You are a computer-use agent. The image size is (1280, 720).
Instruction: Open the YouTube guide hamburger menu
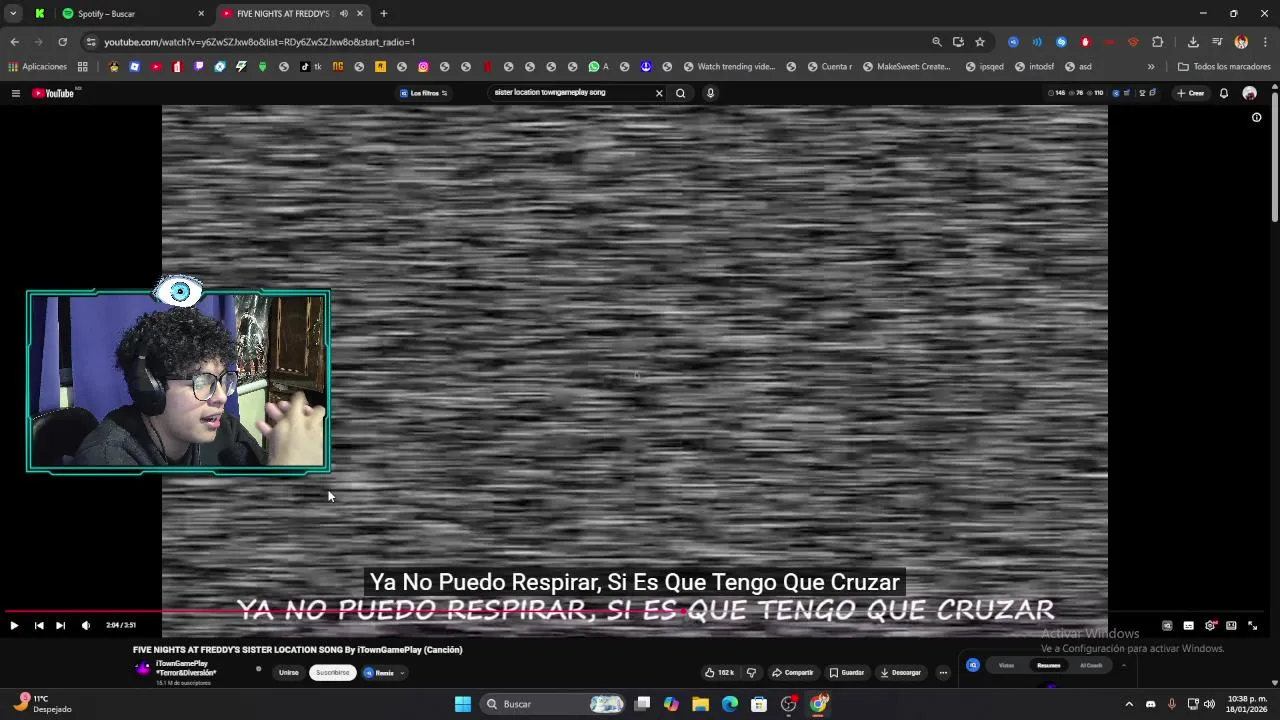coord(15,93)
